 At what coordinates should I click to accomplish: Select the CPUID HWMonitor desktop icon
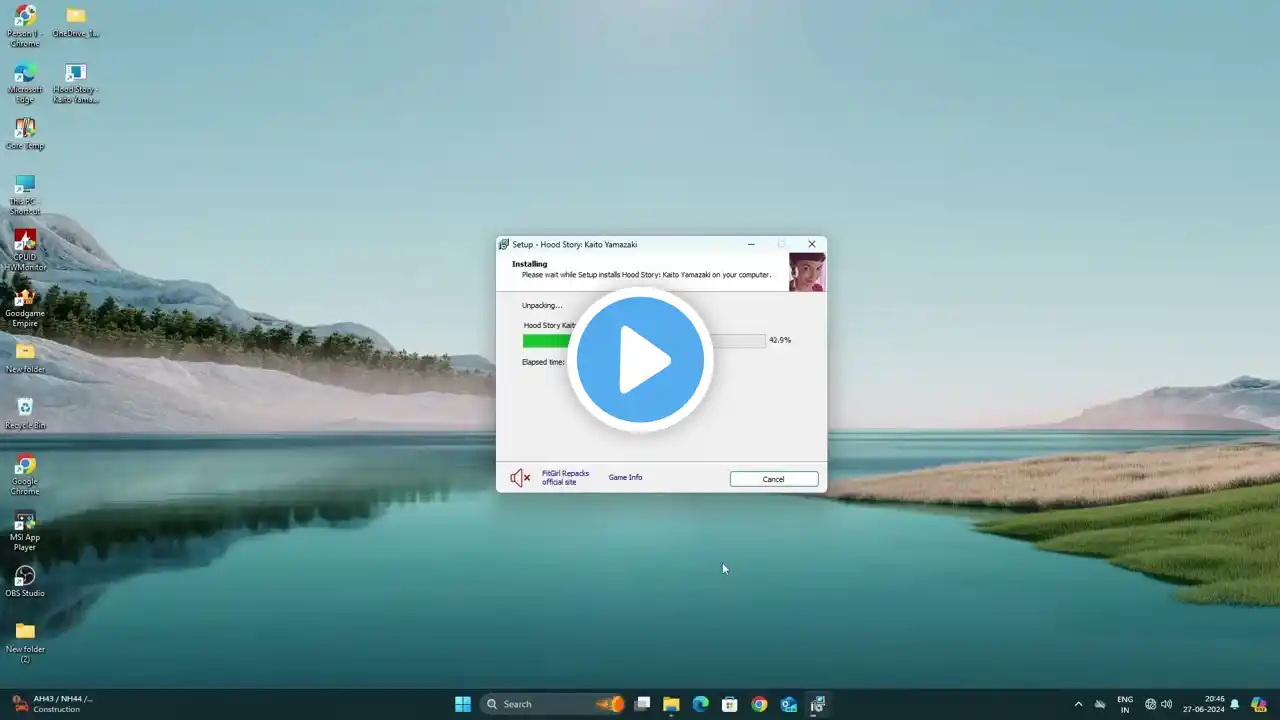point(25,251)
